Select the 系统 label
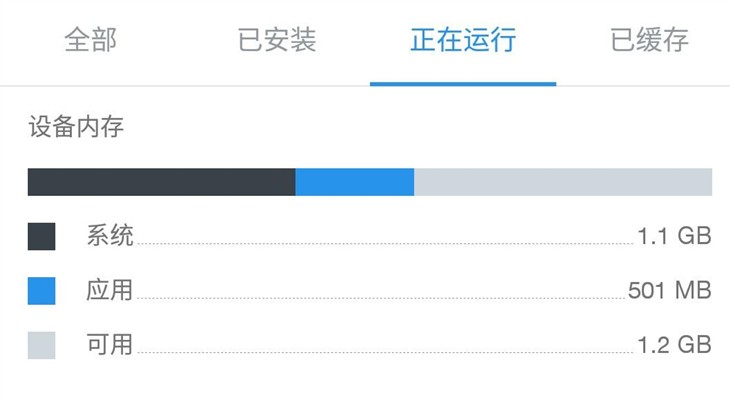 [x=110, y=236]
